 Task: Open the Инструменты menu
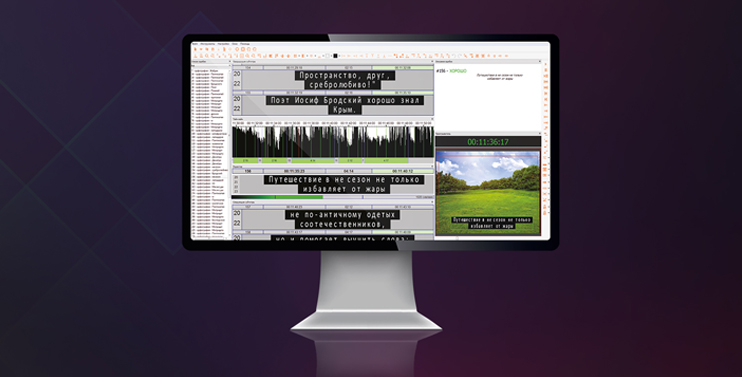[x=208, y=44]
